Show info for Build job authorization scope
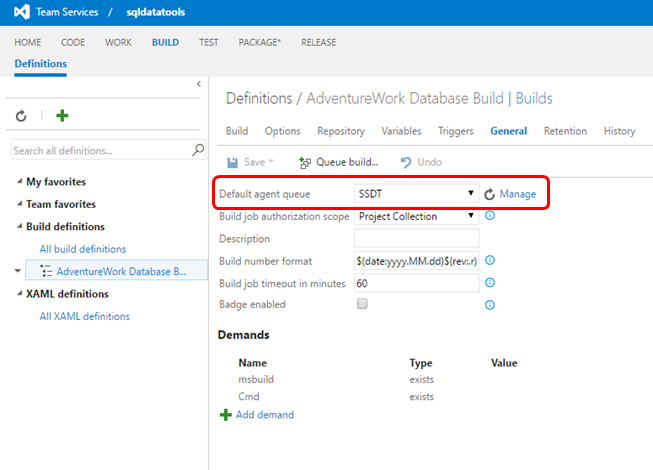This screenshot has width=653, height=470. coord(490,215)
